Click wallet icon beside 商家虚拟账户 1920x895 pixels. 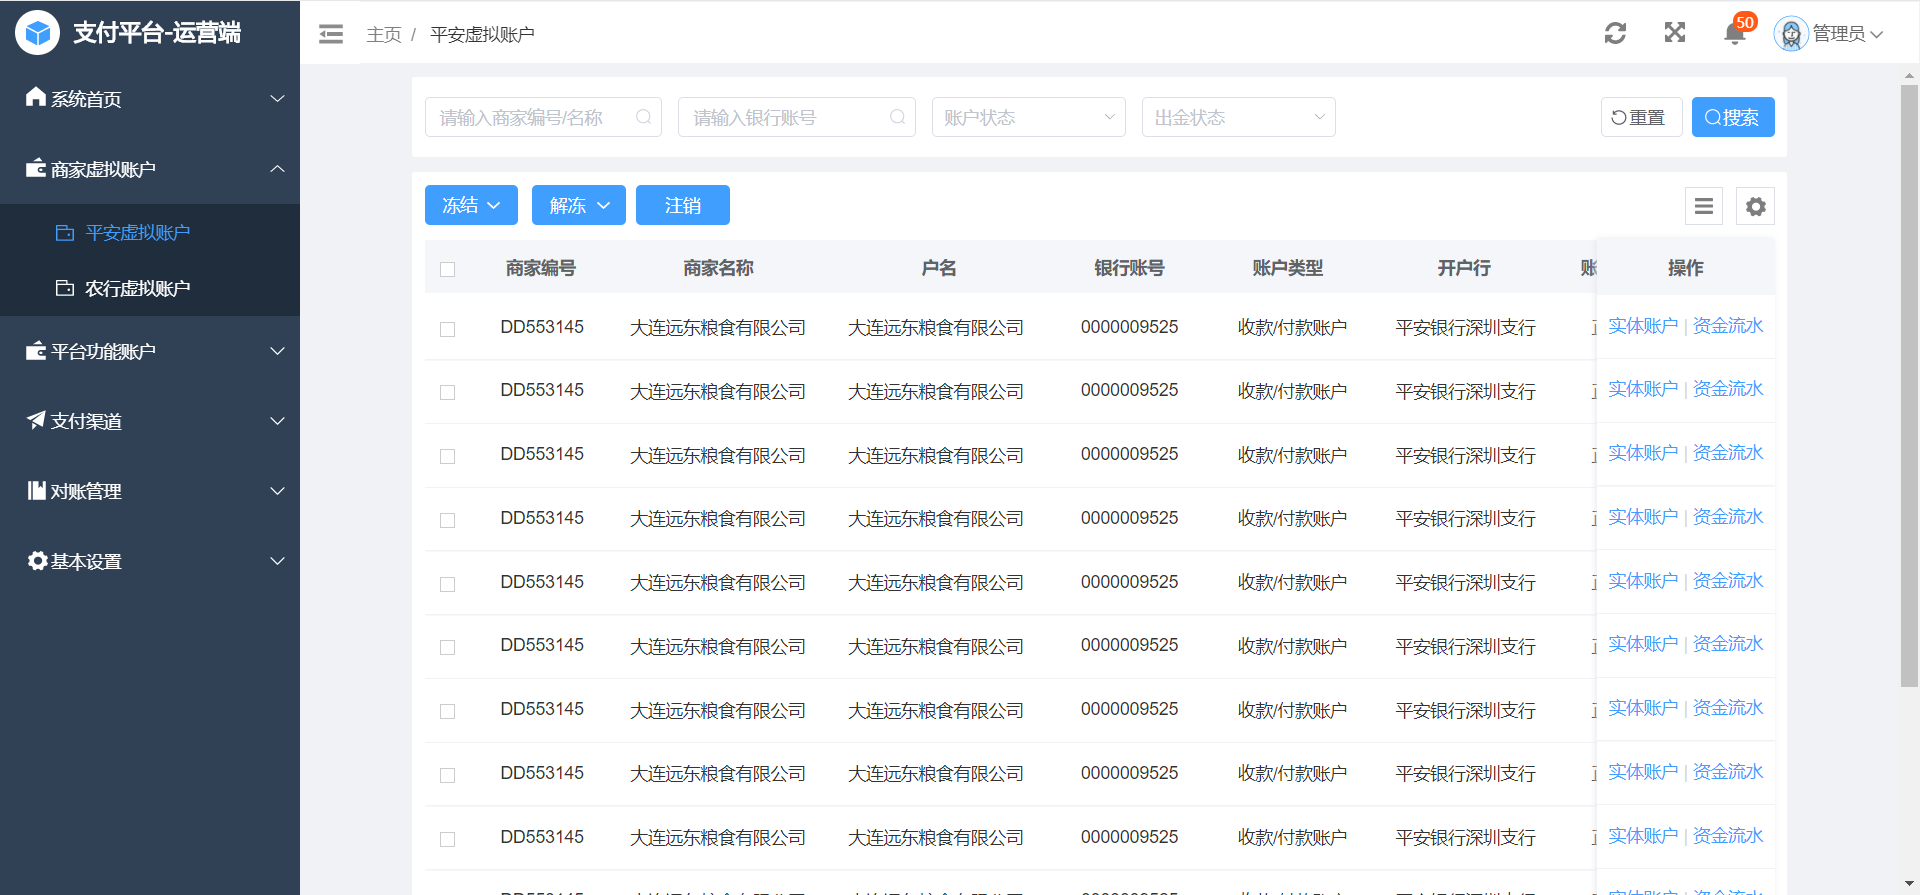36,168
